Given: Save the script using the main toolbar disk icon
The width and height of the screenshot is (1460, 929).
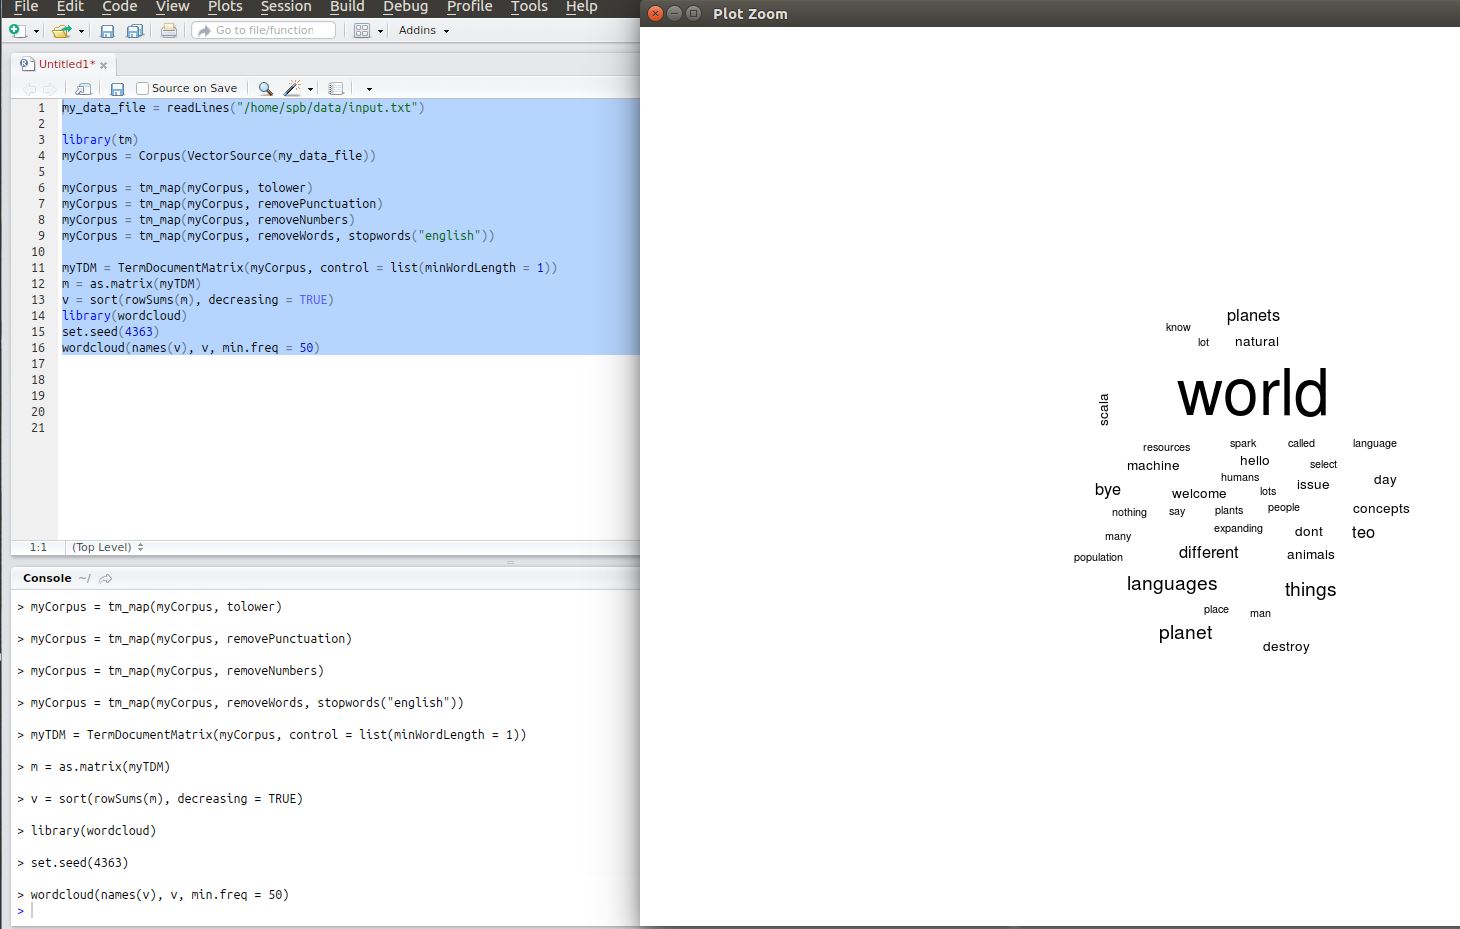Looking at the screenshot, I should coord(107,31).
